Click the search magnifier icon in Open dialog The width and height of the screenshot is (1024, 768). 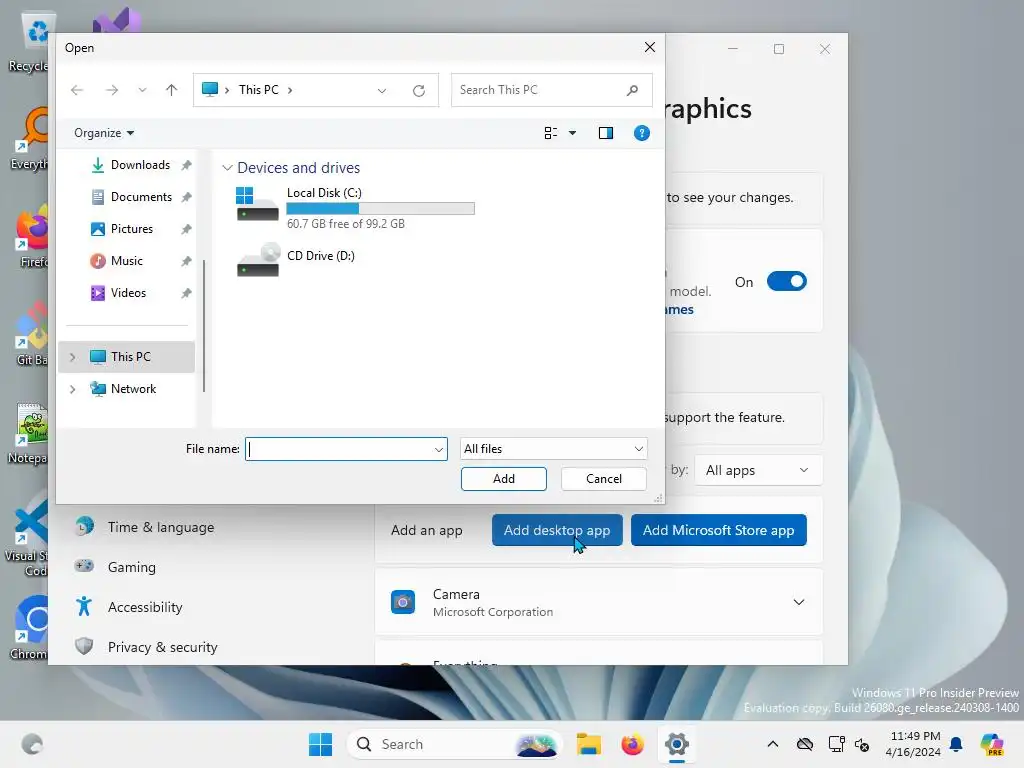(632, 90)
